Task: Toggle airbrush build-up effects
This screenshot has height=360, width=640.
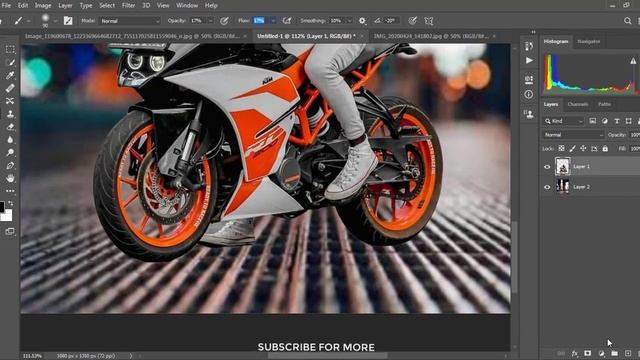Action: [x=287, y=21]
